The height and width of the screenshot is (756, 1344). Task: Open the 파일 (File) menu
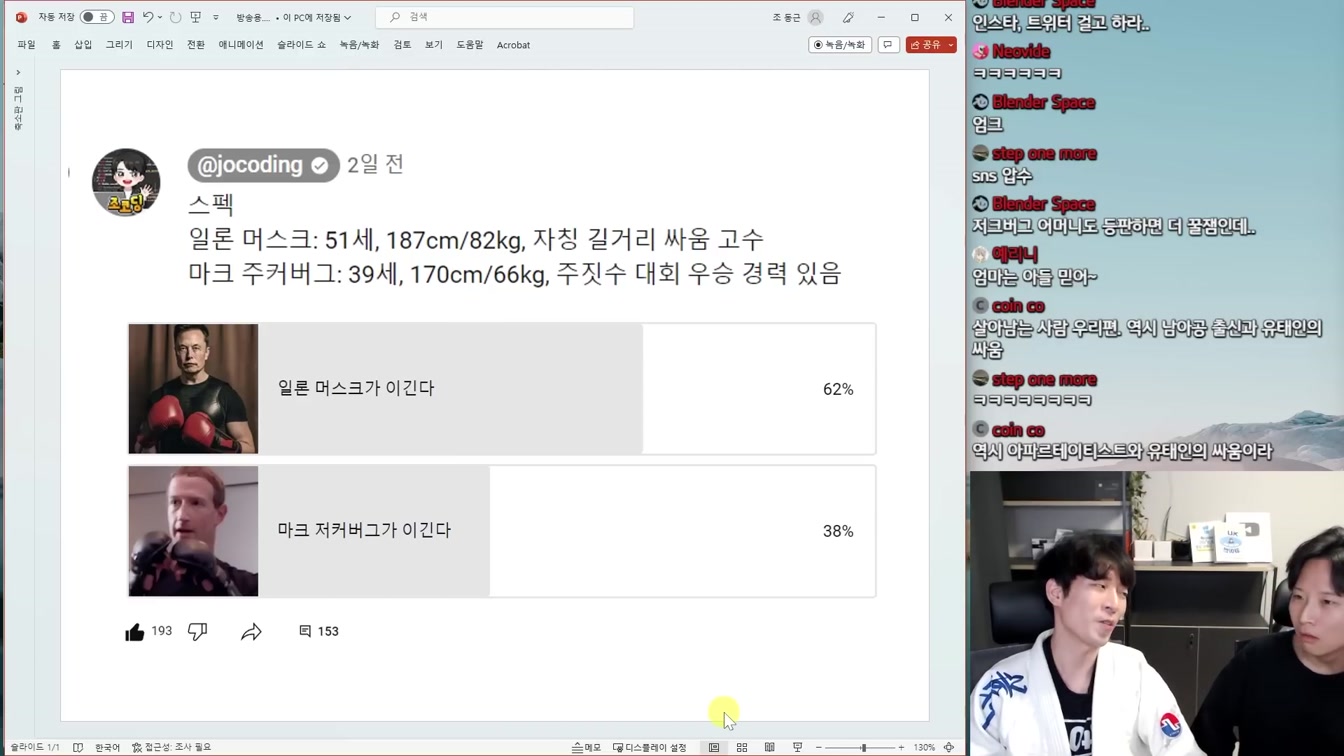point(26,45)
